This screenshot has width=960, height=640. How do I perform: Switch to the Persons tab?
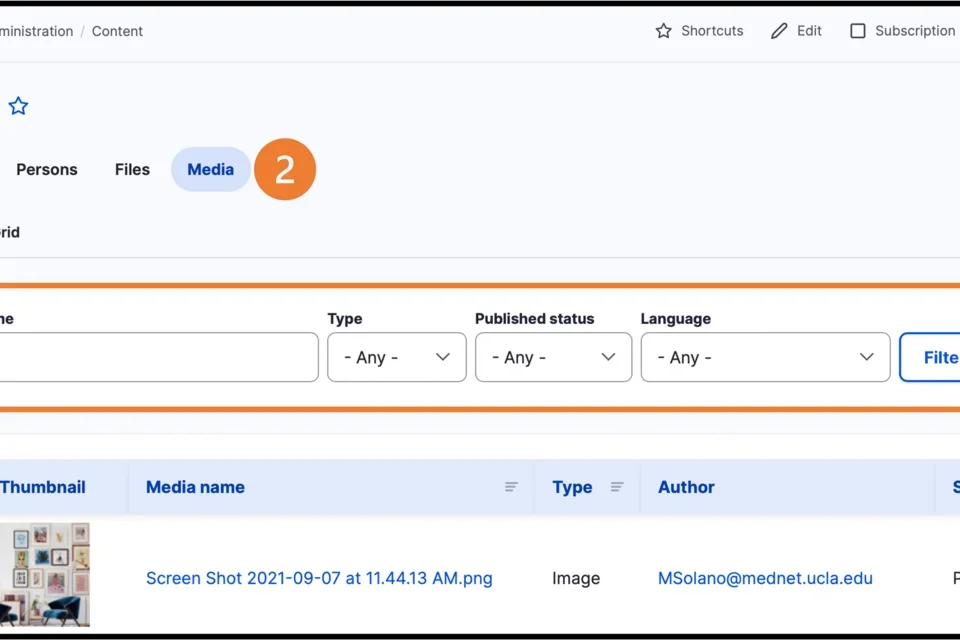[47, 169]
